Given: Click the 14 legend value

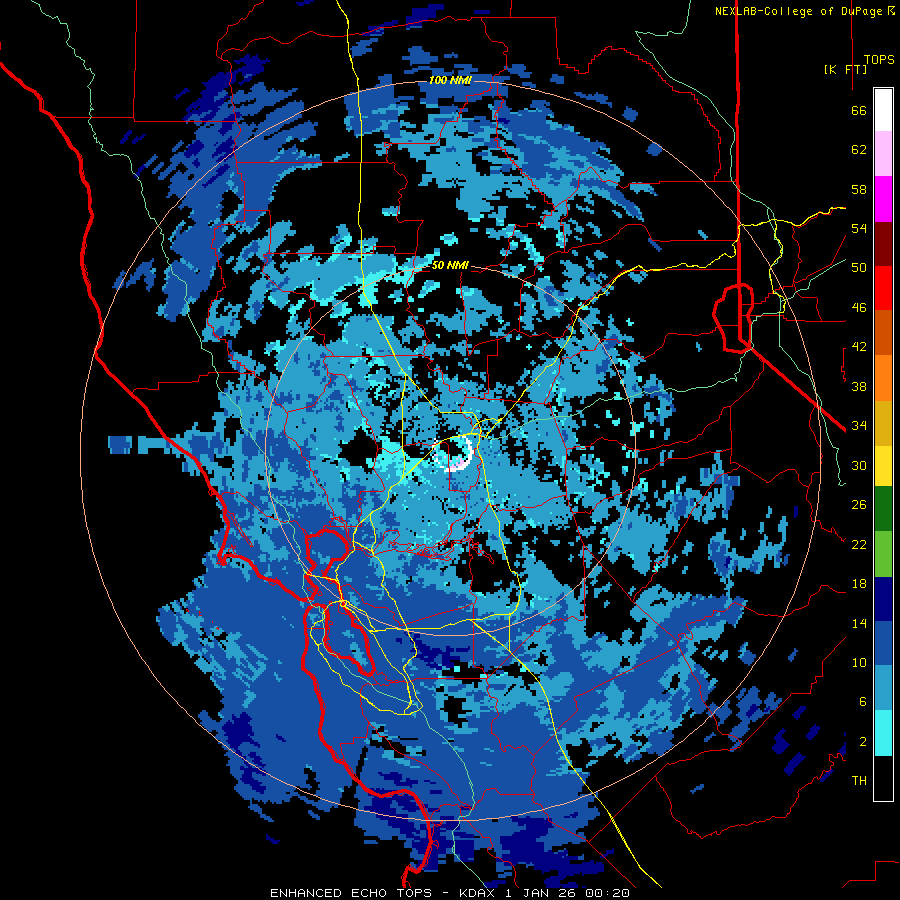Looking at the screenshot, I should tap(859, 623).
